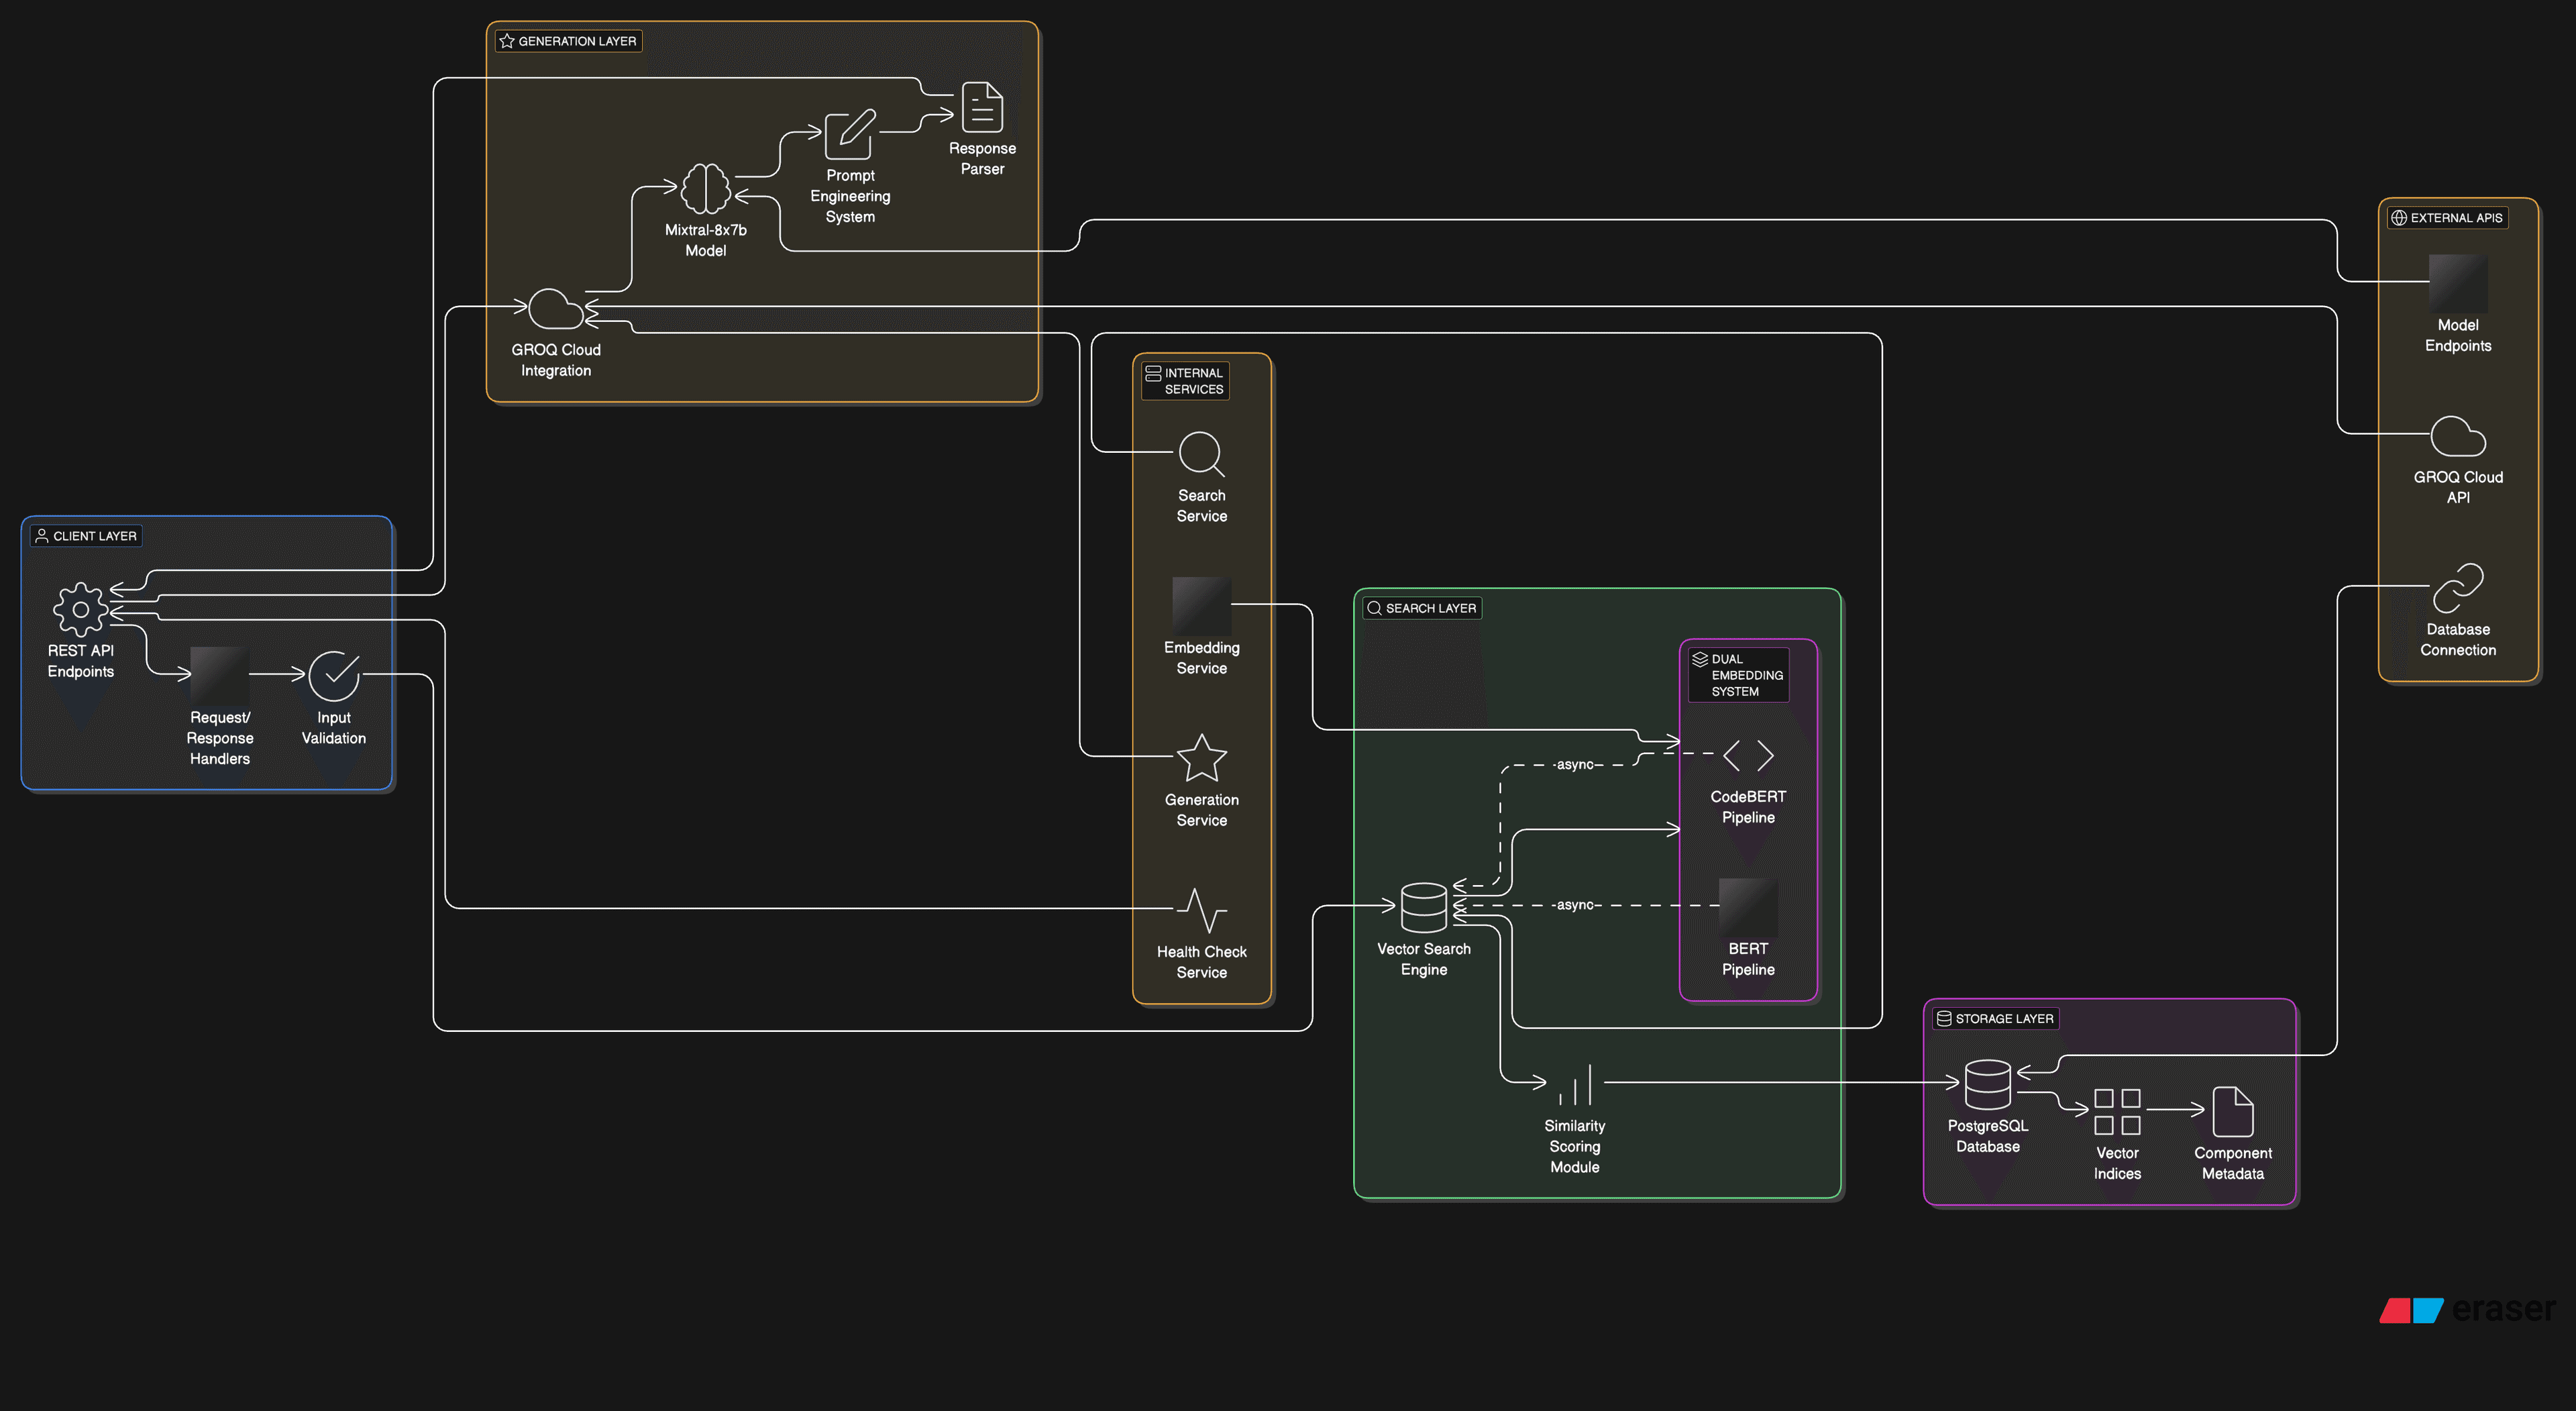Click the STORAGE LAYER header label
Image resolution: width=2576 pixels, height=1411 pixels.
[x=1995, y=1018]
